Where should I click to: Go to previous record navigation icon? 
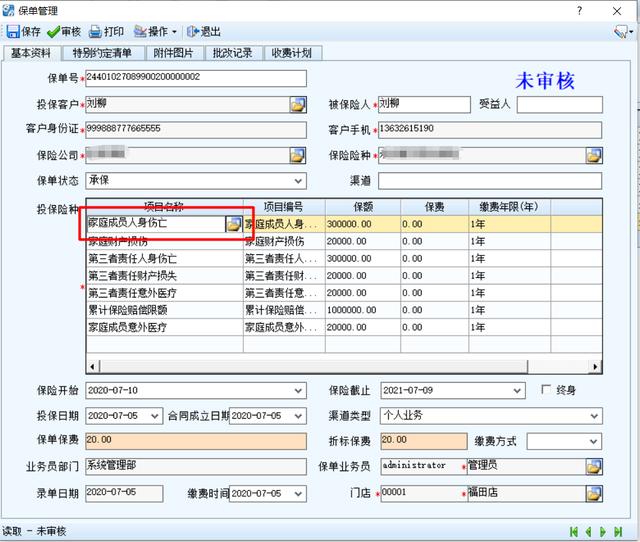(589, 531)
